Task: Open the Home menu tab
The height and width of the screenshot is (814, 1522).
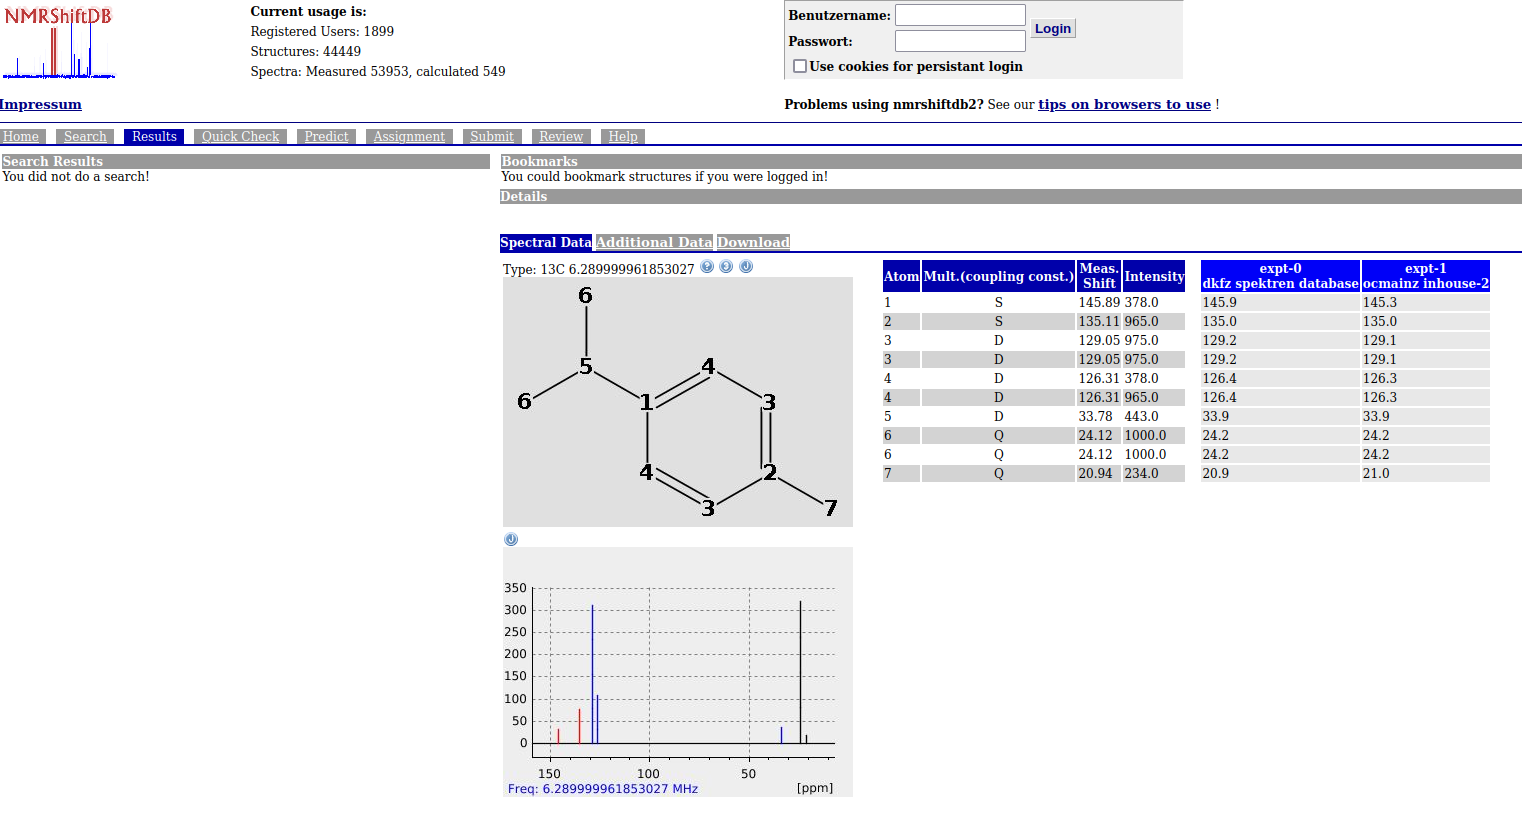Action: coord(21,137)
